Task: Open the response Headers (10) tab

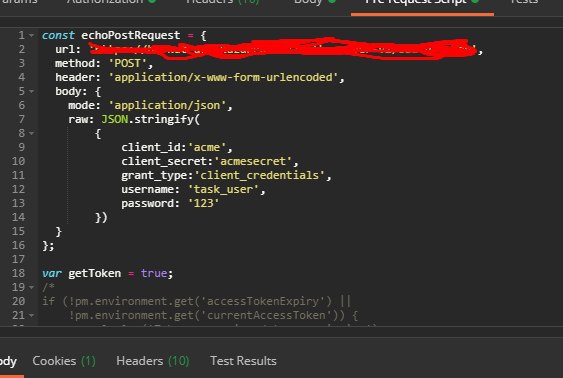Action: click(153, 361)
